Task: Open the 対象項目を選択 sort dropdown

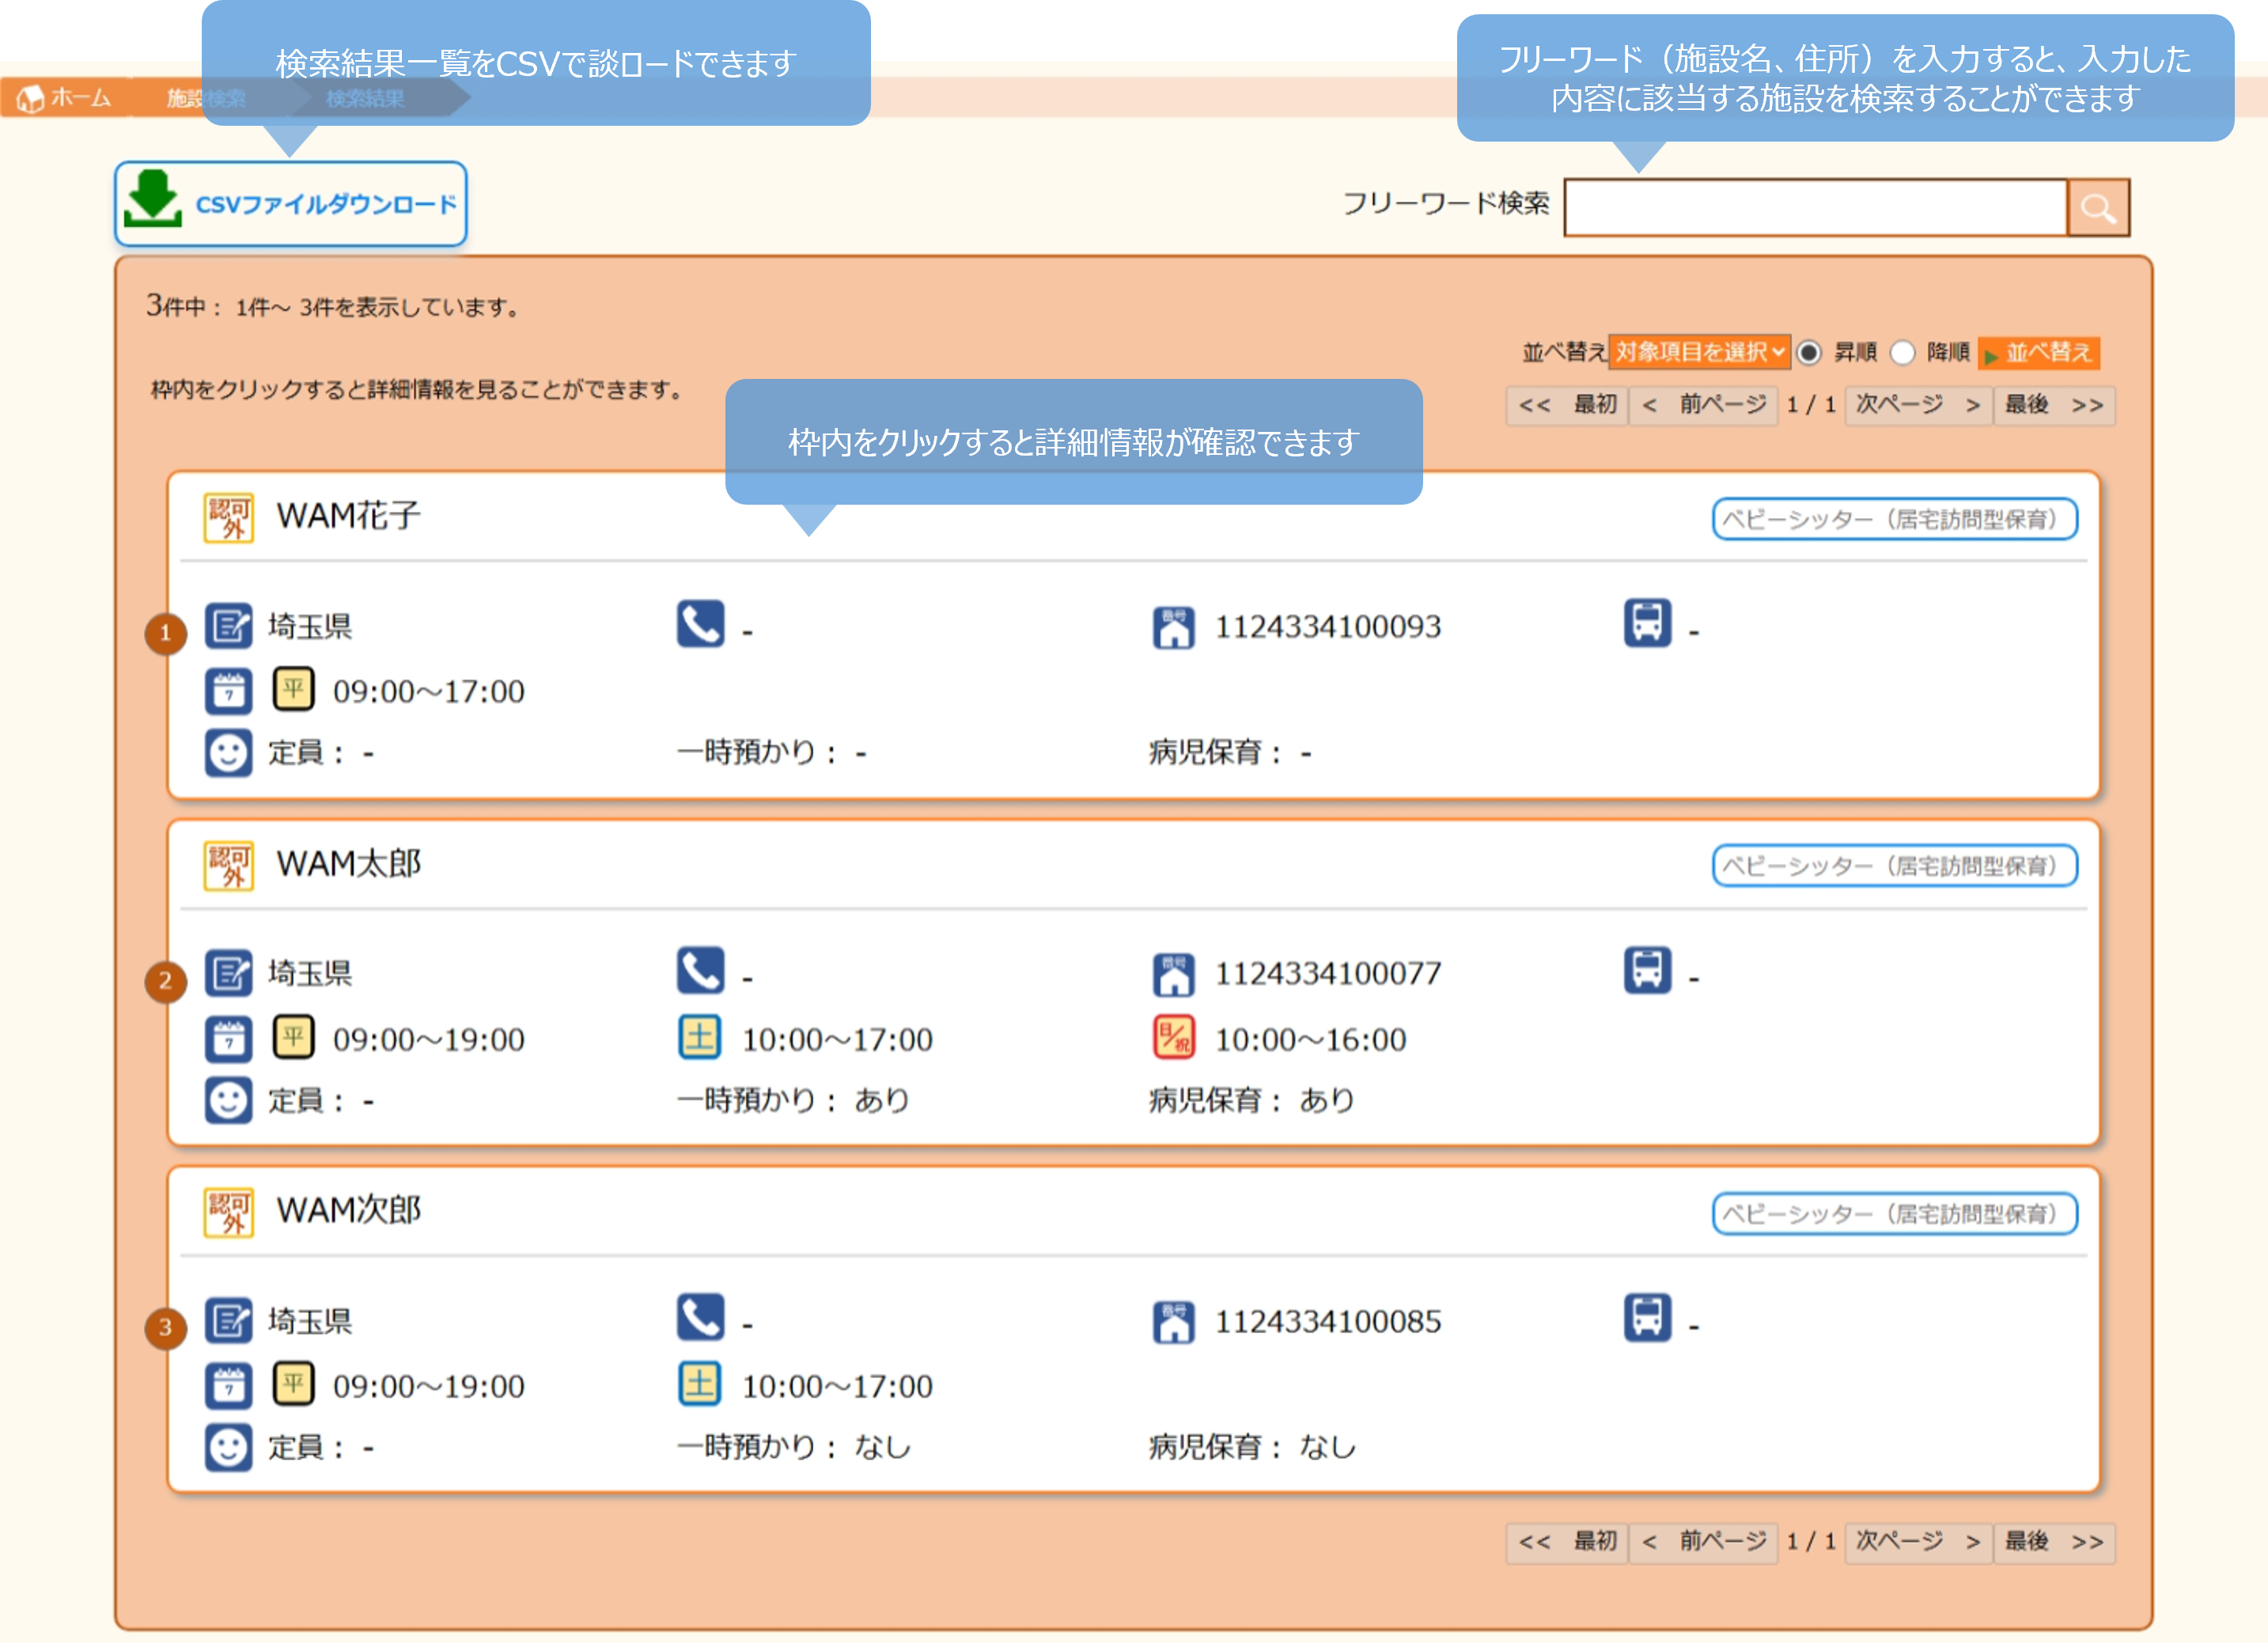Action: [1699, 352]
